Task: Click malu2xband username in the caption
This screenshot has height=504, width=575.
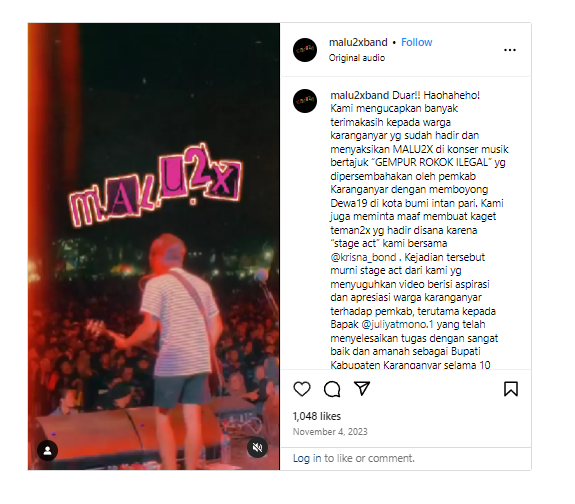Action: 359,95
